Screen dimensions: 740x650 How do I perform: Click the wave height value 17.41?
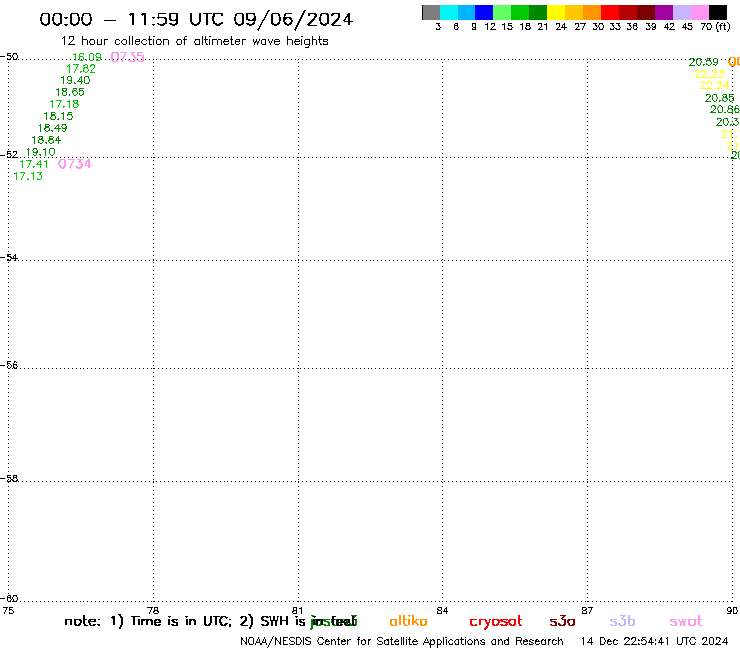point(34,164)
